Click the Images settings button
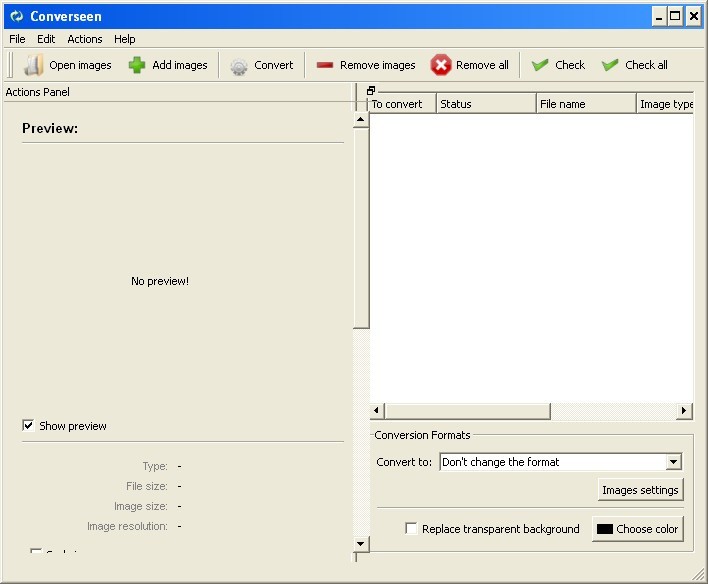The height and width of the screenshot is (584, 708). point(640,490)
